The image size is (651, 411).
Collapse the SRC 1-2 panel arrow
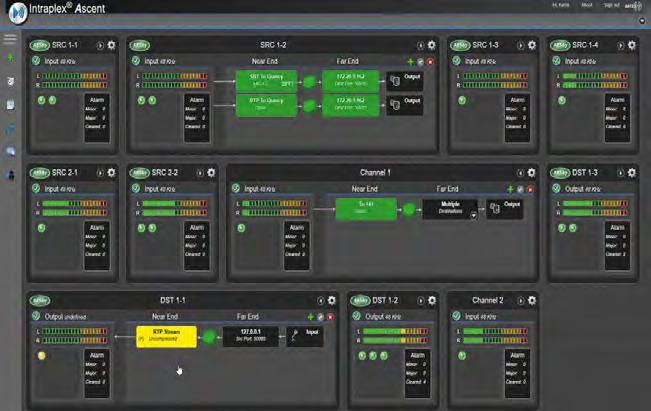(x=421, y=46)
